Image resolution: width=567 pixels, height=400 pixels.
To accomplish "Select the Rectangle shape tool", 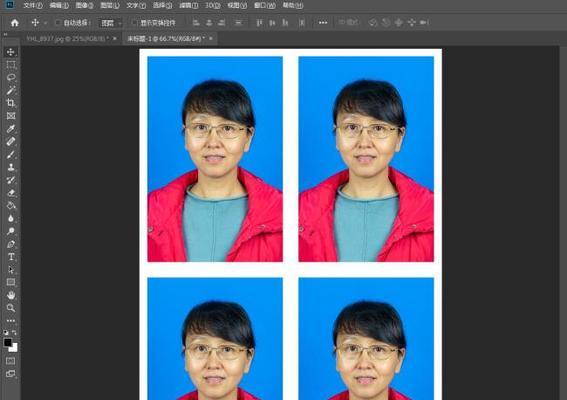I will click(11, 282).
